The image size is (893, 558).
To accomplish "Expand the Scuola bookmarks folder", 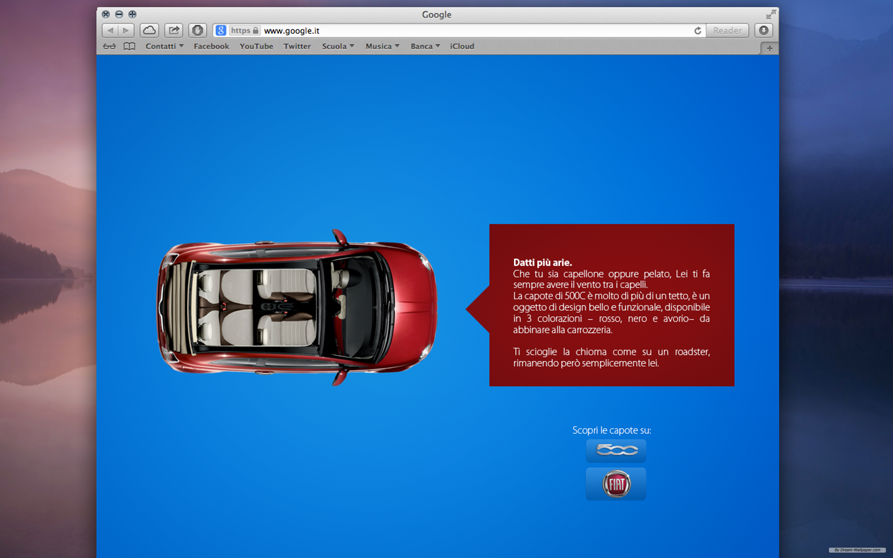I will [x=337, y=47].
